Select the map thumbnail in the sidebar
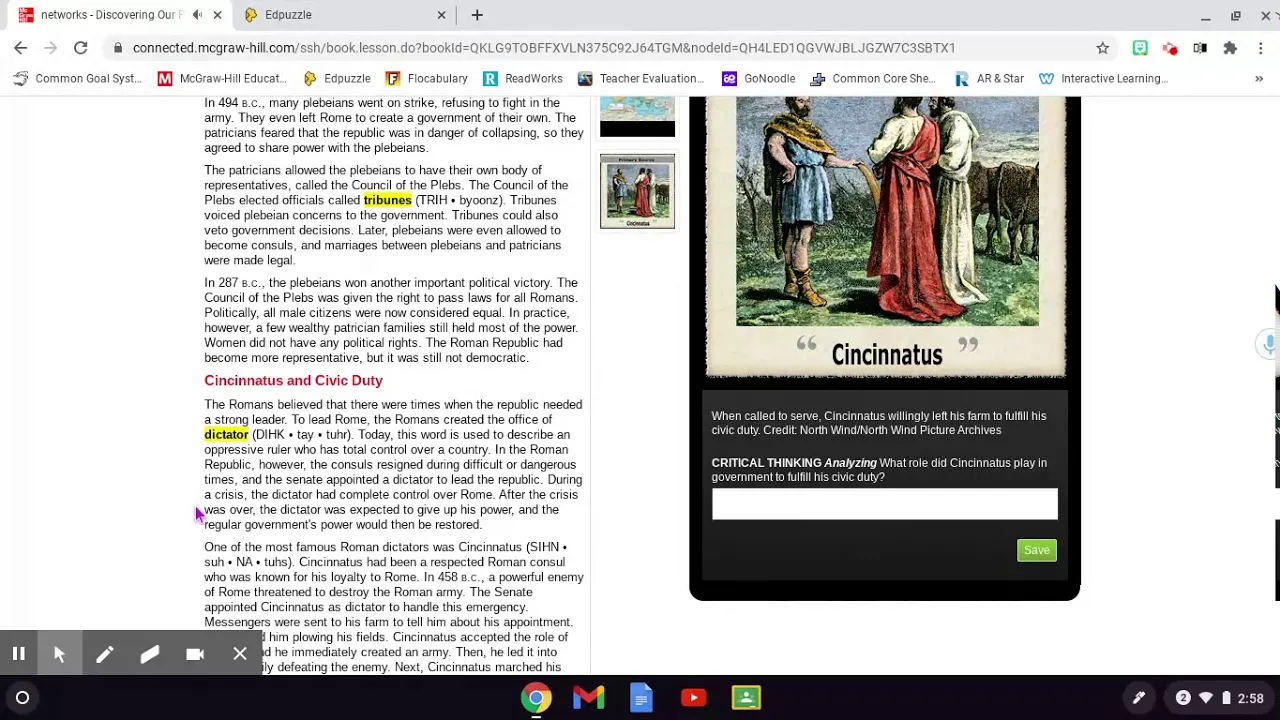Screen dimensions: 1280x720 click(x=637, y=117)
